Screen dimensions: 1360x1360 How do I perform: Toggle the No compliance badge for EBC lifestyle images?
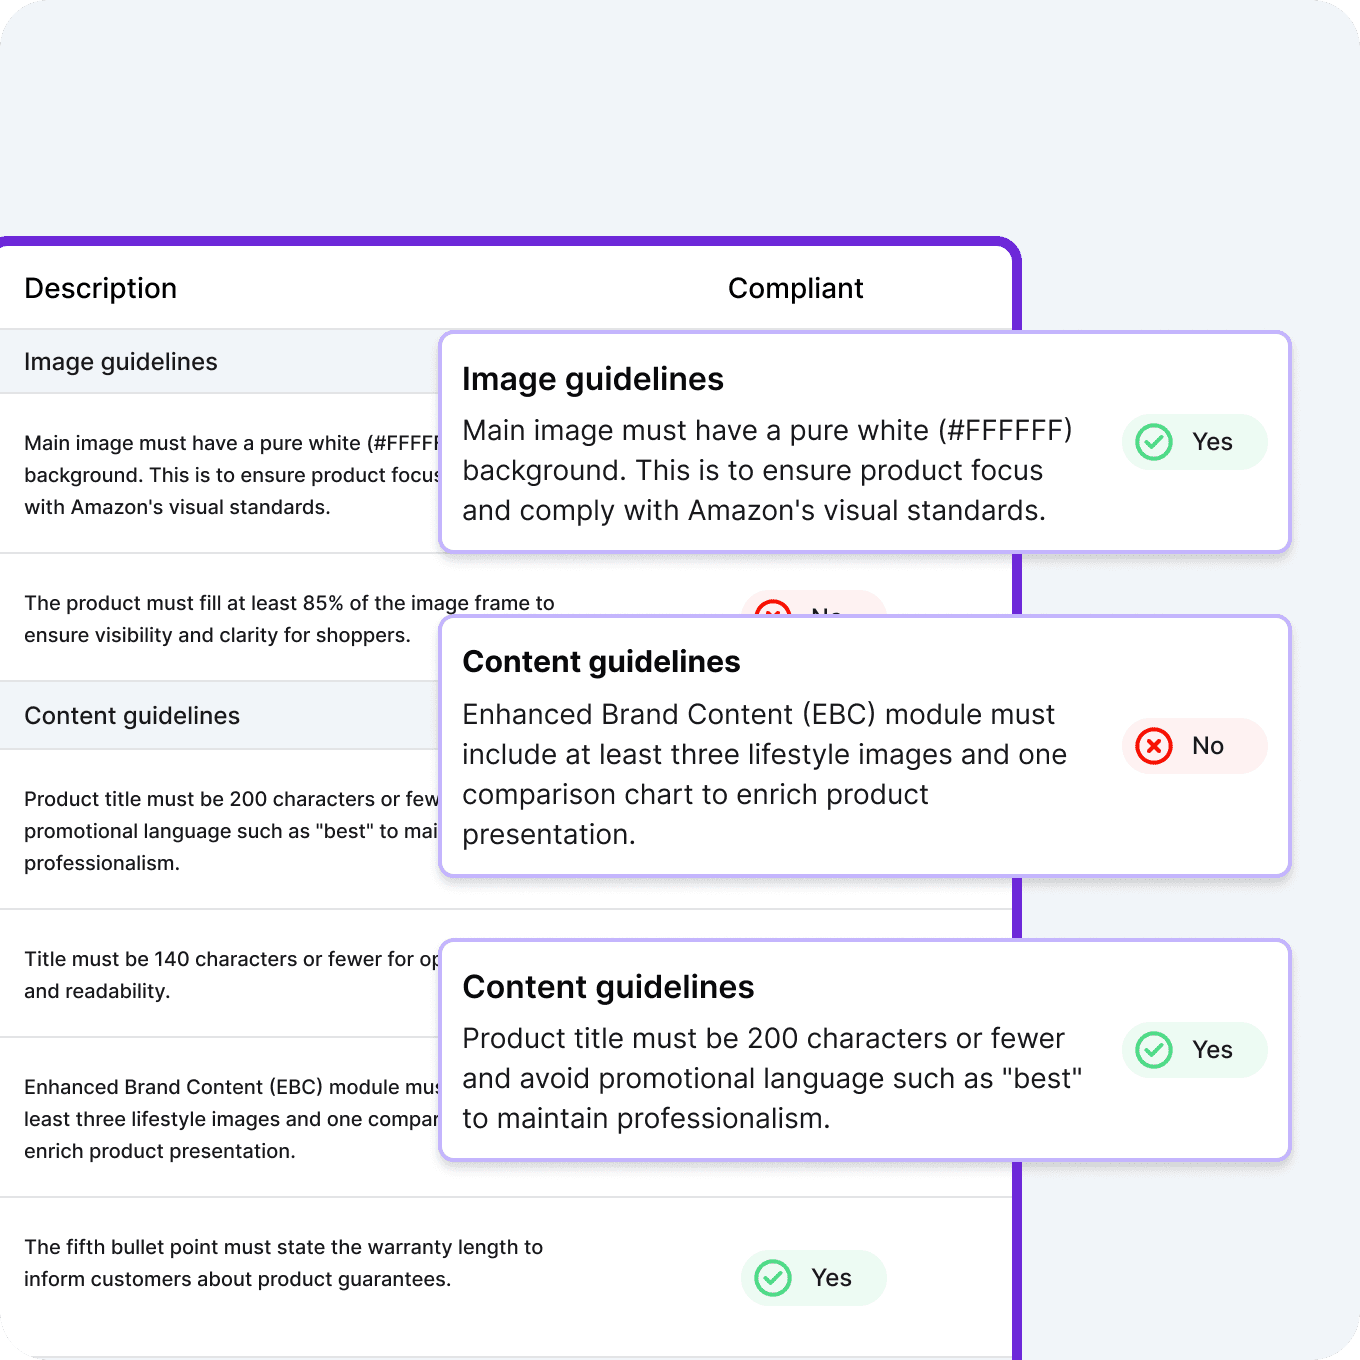[x=1194, y=745]
